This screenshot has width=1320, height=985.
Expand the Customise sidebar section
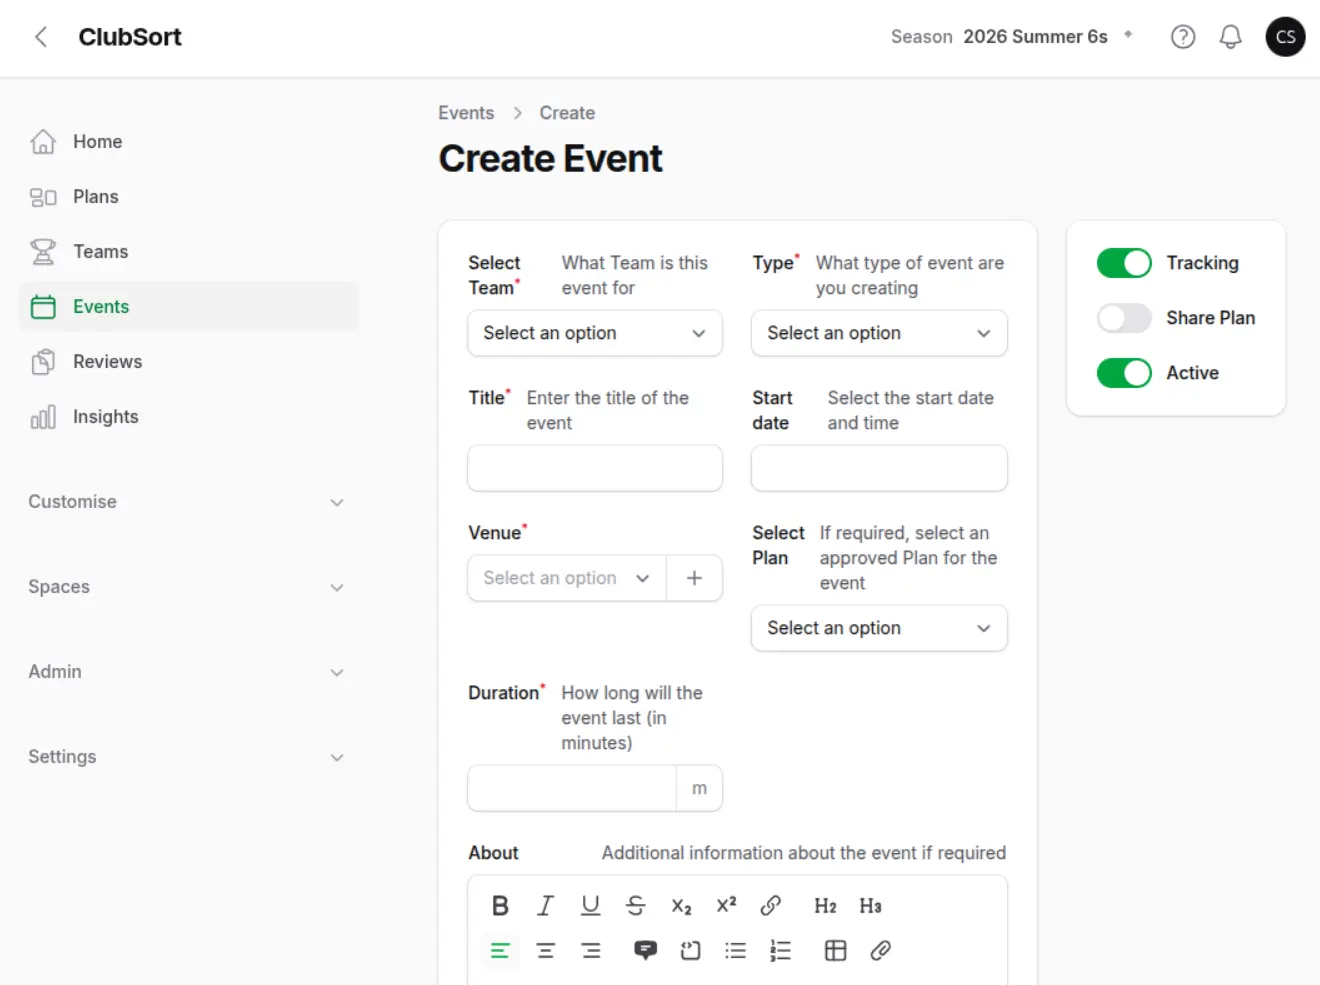click(x=187, y=502)
